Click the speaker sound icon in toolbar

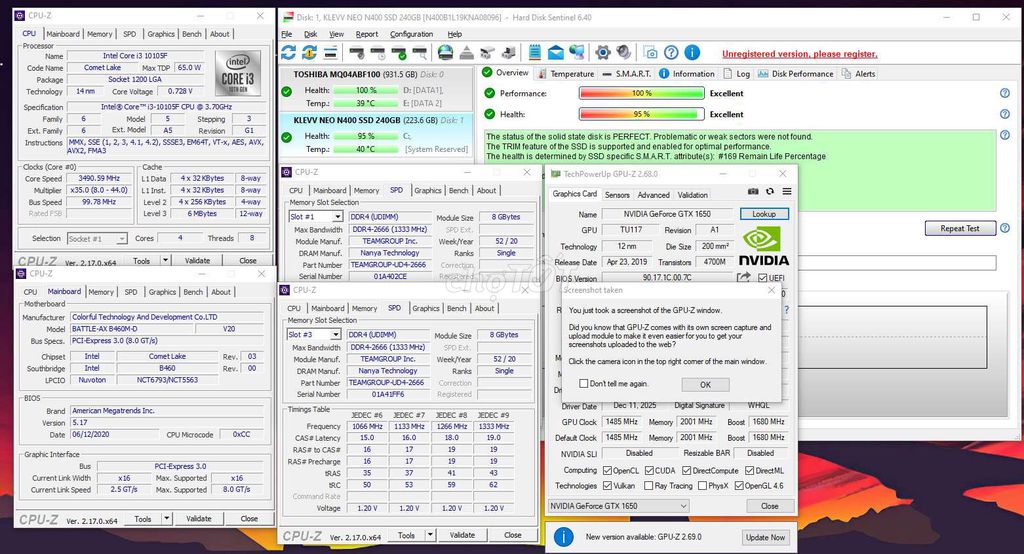[x=624, y=52]
